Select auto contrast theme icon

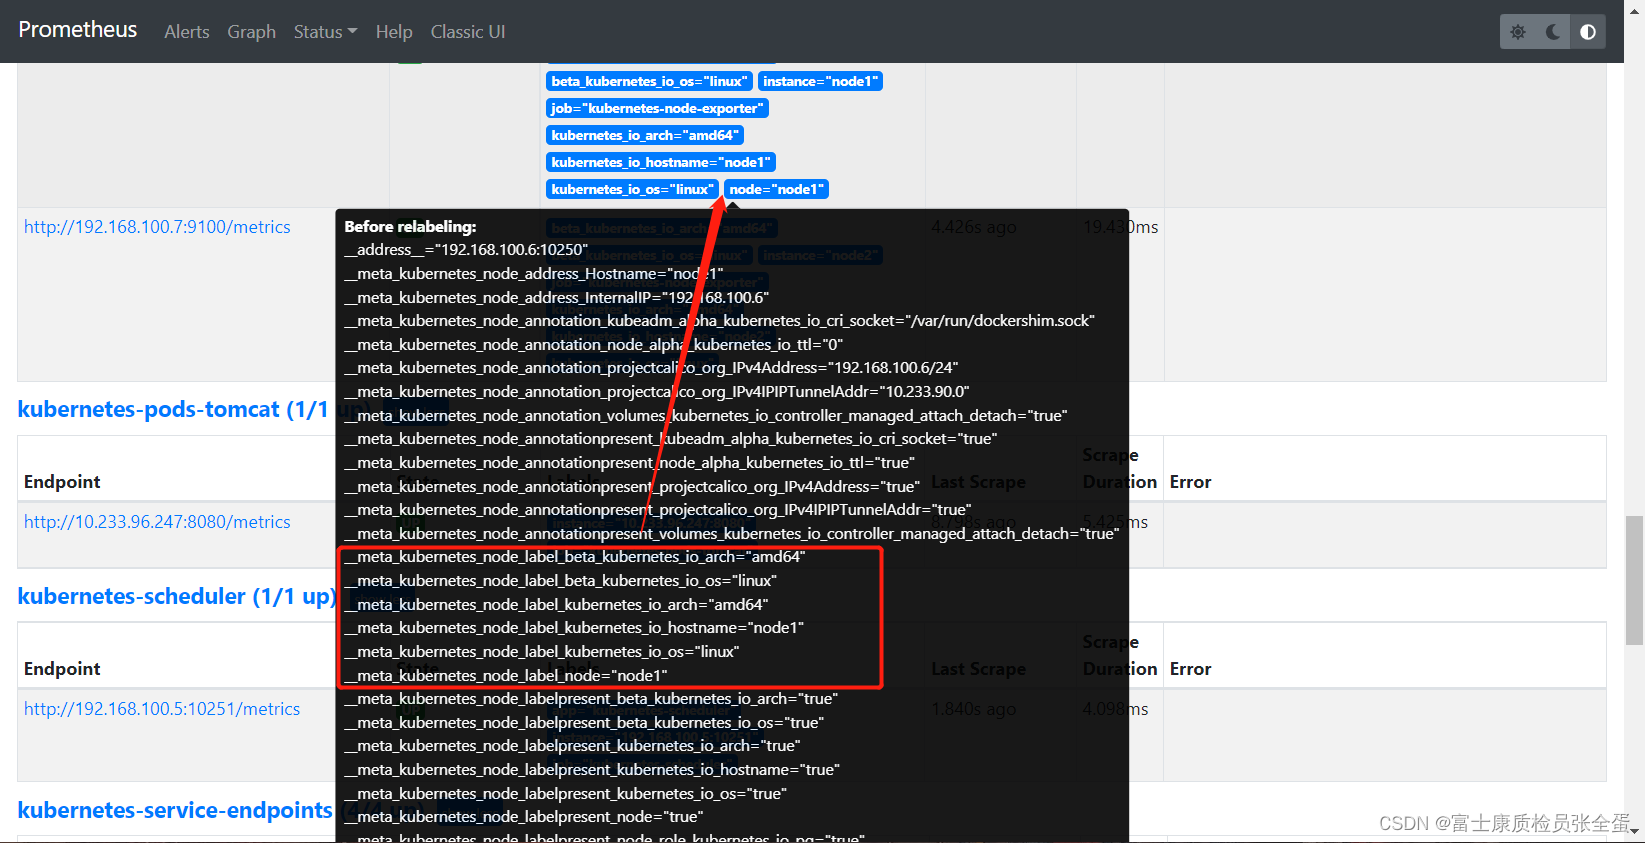pos(1588,32)
